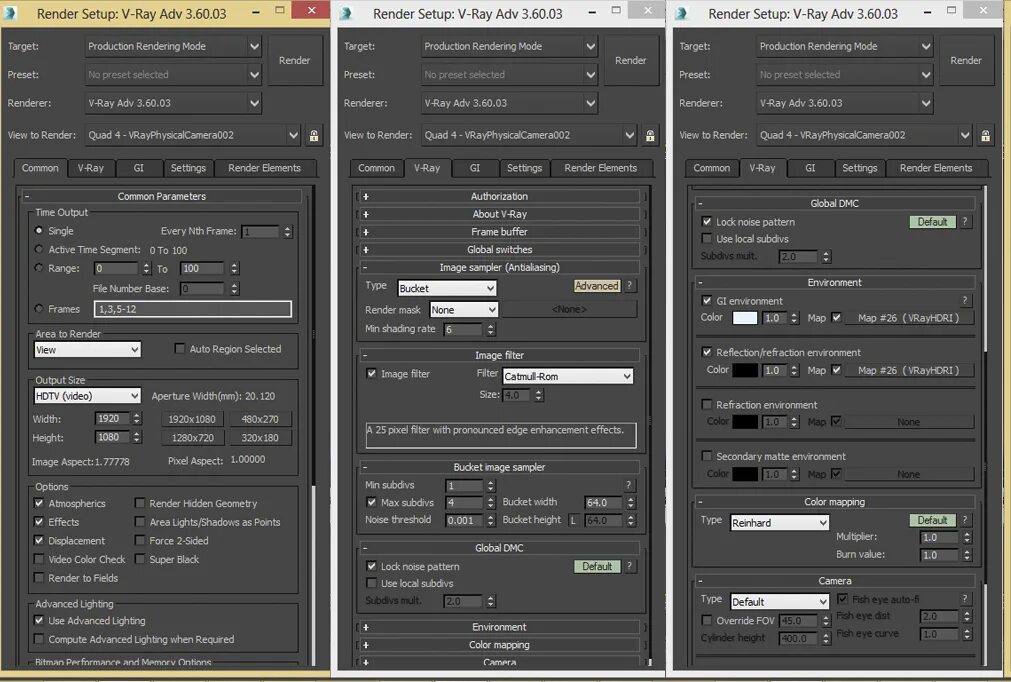Click Map #26 button for GI environment
The width and height of the screenshot is (1011, 682).
(908, 318)
